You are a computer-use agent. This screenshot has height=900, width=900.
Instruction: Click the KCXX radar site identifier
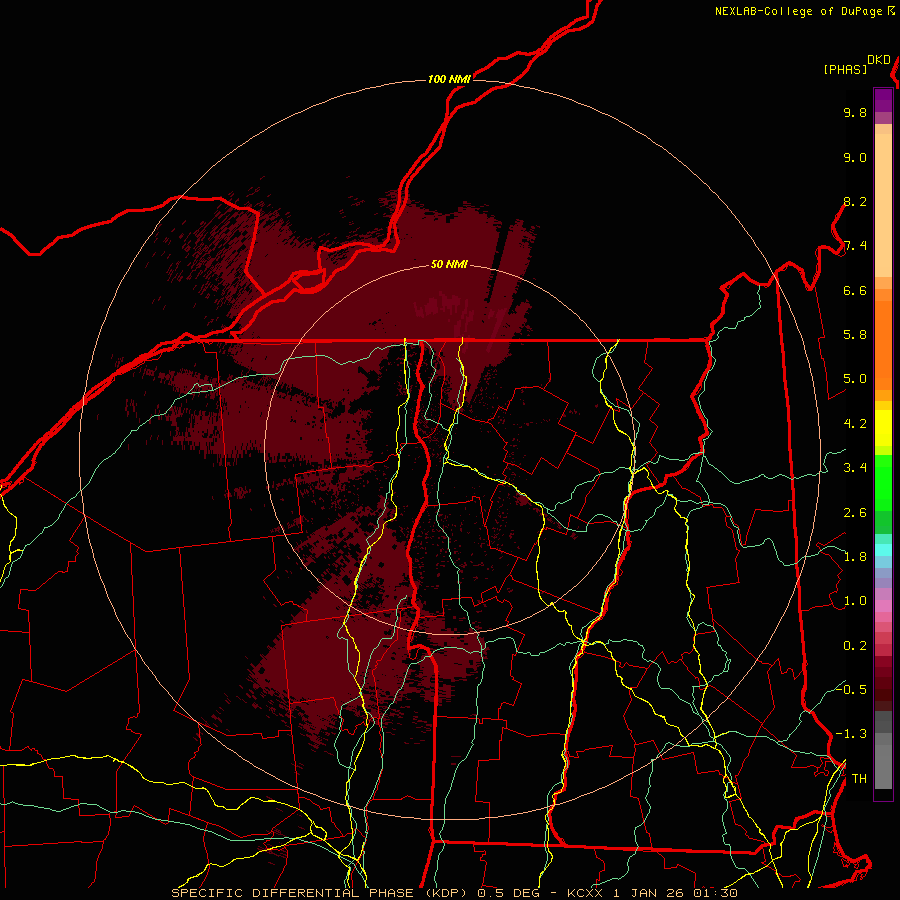(587, 893)
